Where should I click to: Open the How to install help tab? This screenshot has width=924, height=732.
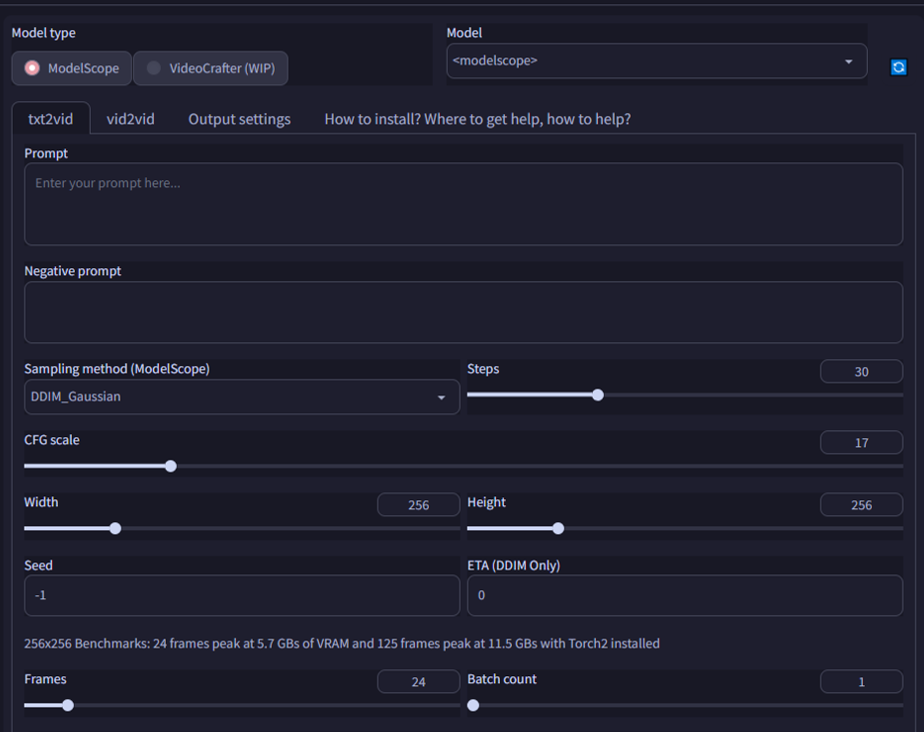click(477, 119)
